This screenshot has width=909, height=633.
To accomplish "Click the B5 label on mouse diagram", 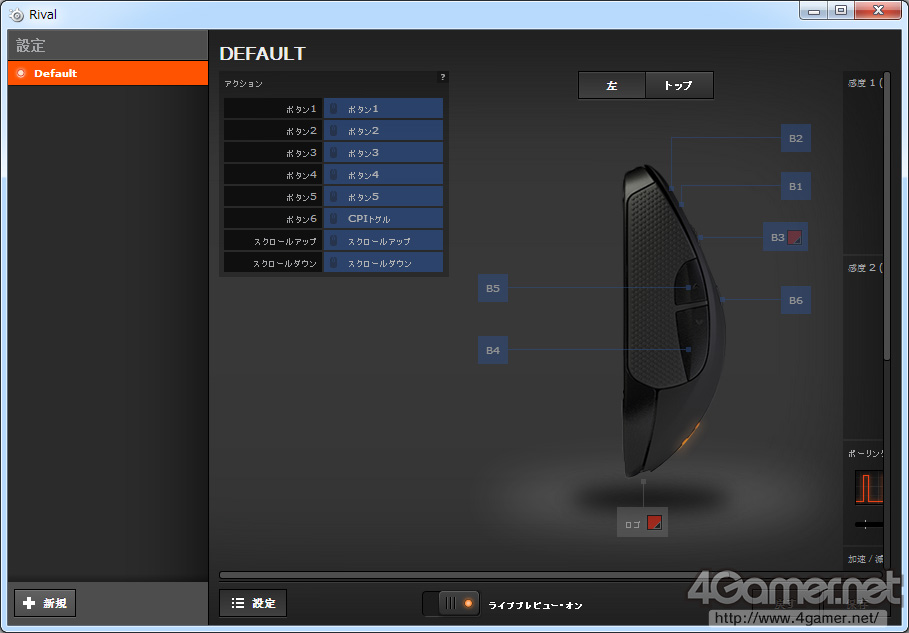I will (493, 288).
